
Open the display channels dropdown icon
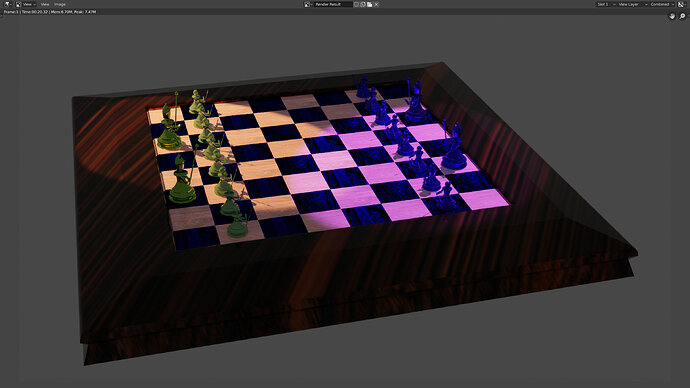[682, 4]
